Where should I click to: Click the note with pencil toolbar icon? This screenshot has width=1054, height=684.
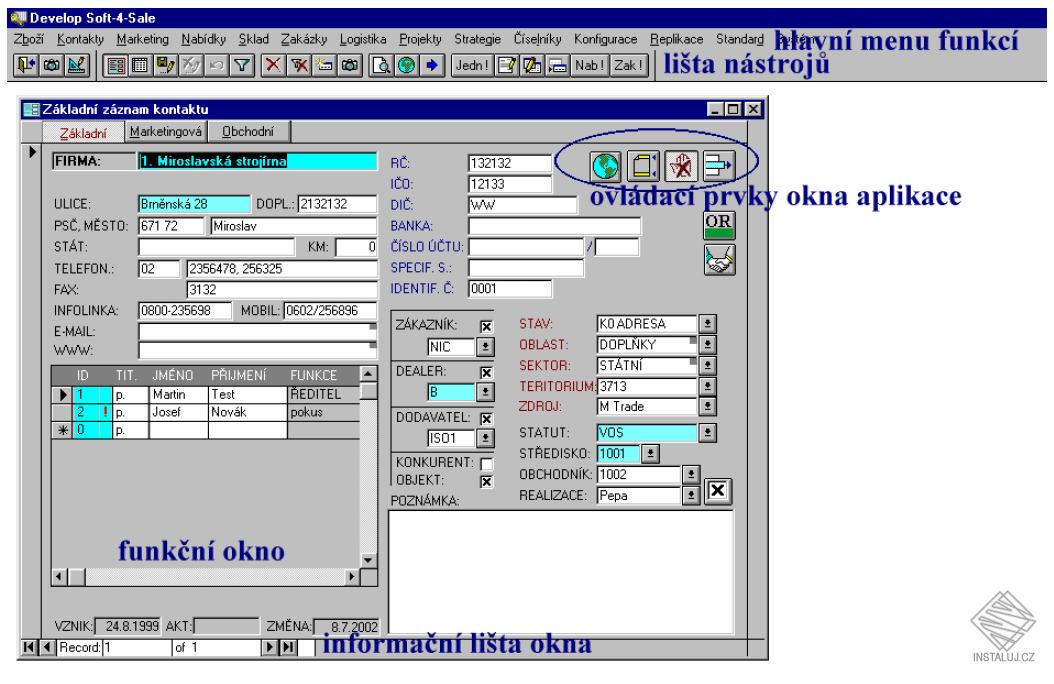pyautogui.click(x=507, y=65)
